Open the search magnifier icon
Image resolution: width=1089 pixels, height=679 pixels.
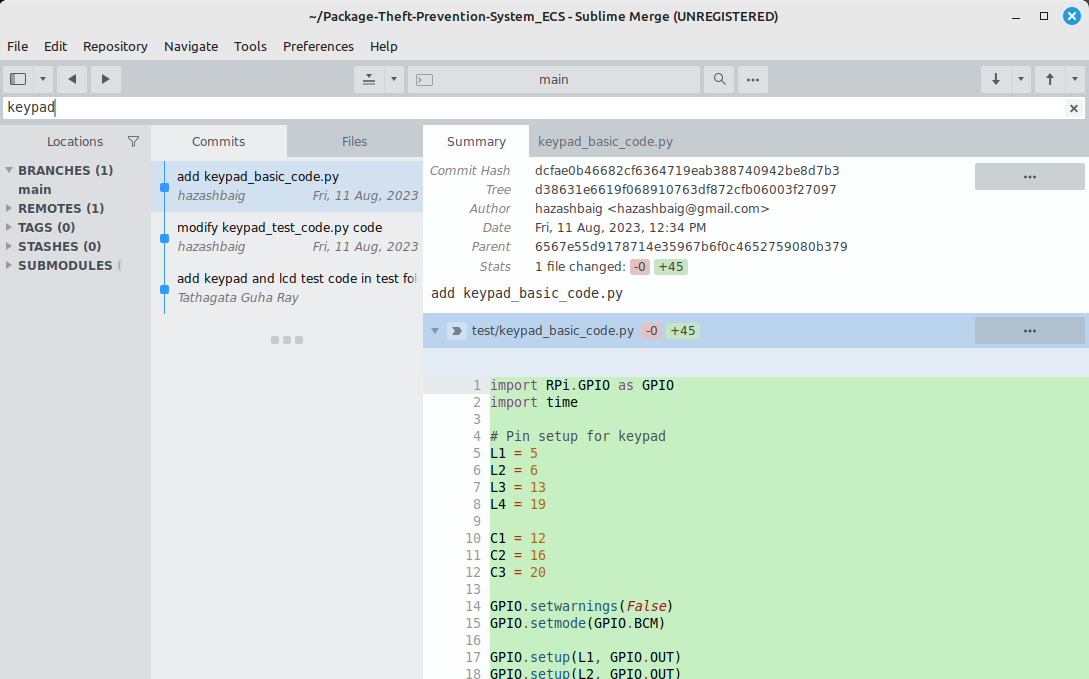pyautogui.click(x=719, y=79)
